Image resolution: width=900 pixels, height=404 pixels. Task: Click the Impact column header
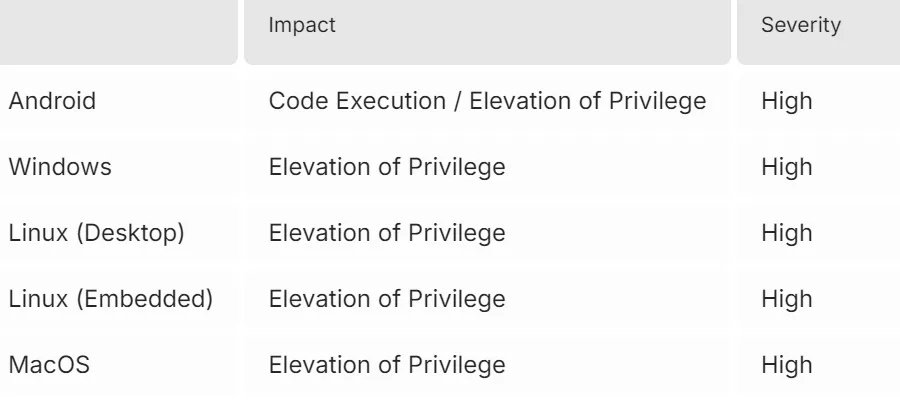click(302, 27)
